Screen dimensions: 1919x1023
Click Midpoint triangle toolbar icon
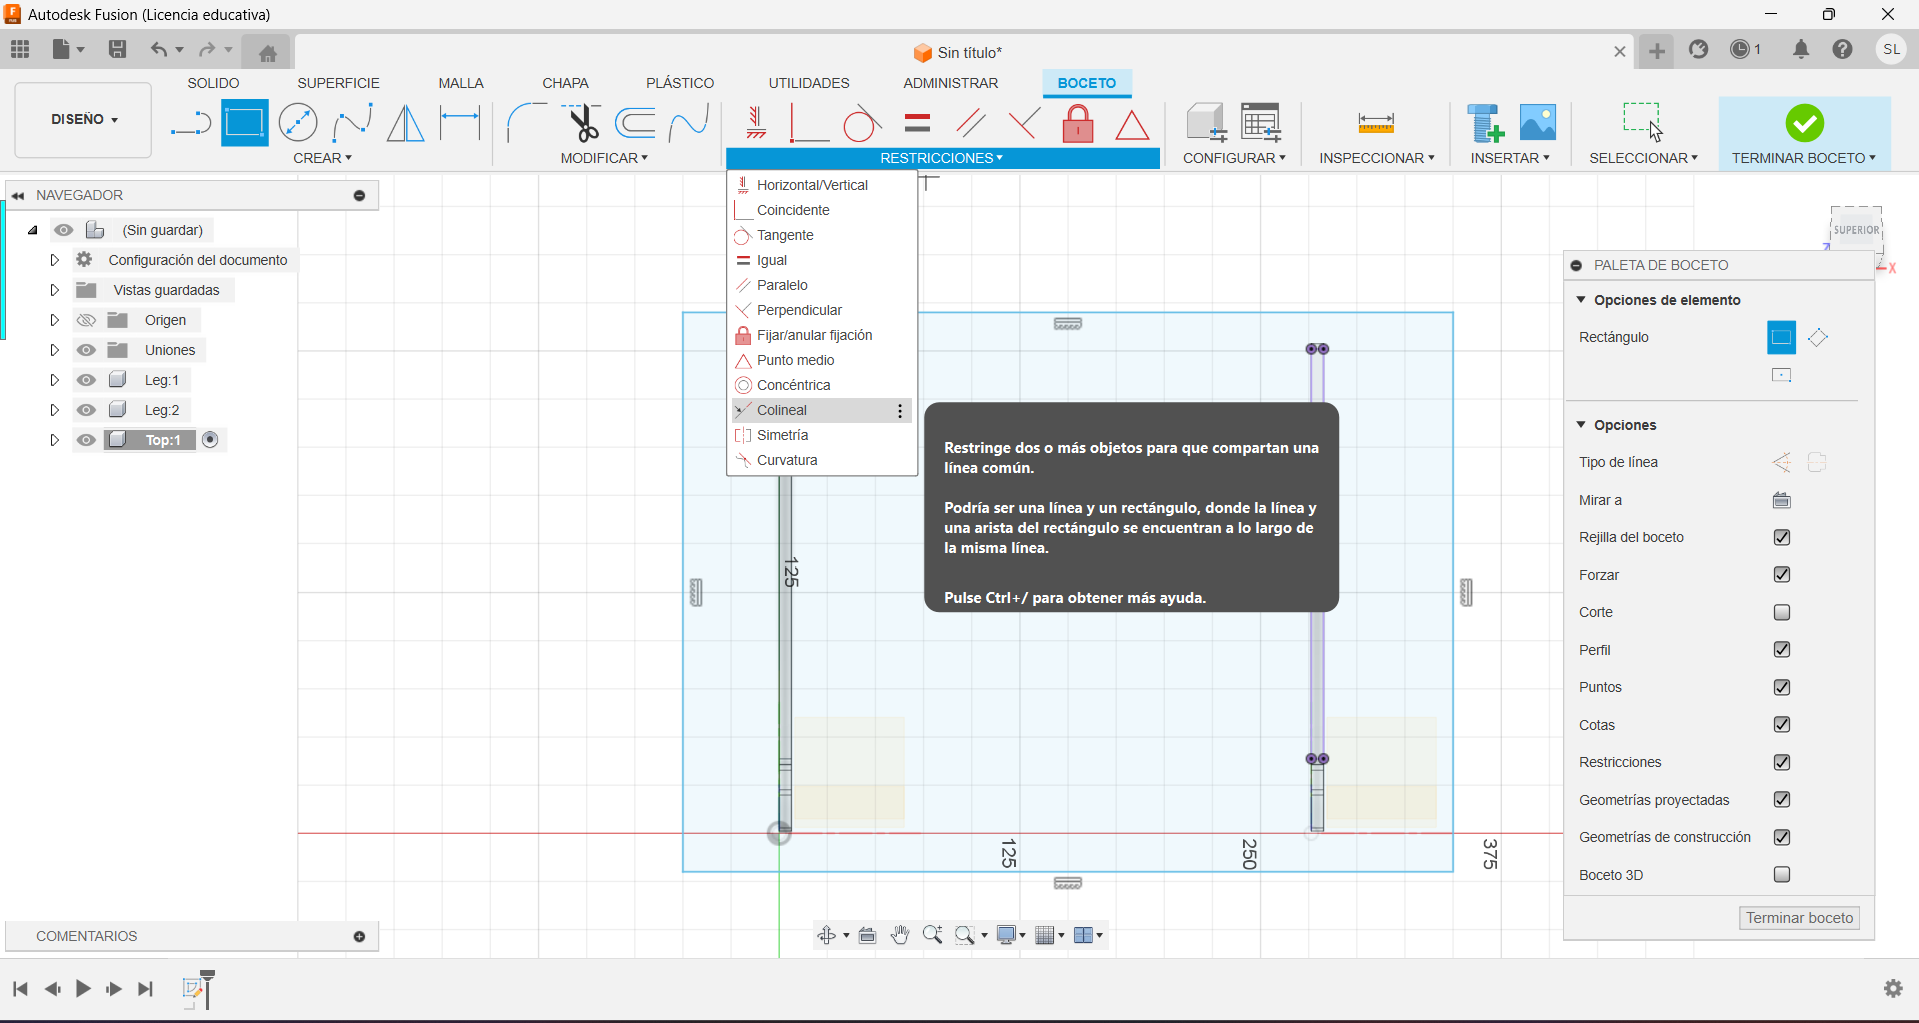[x=1132, y=124]
